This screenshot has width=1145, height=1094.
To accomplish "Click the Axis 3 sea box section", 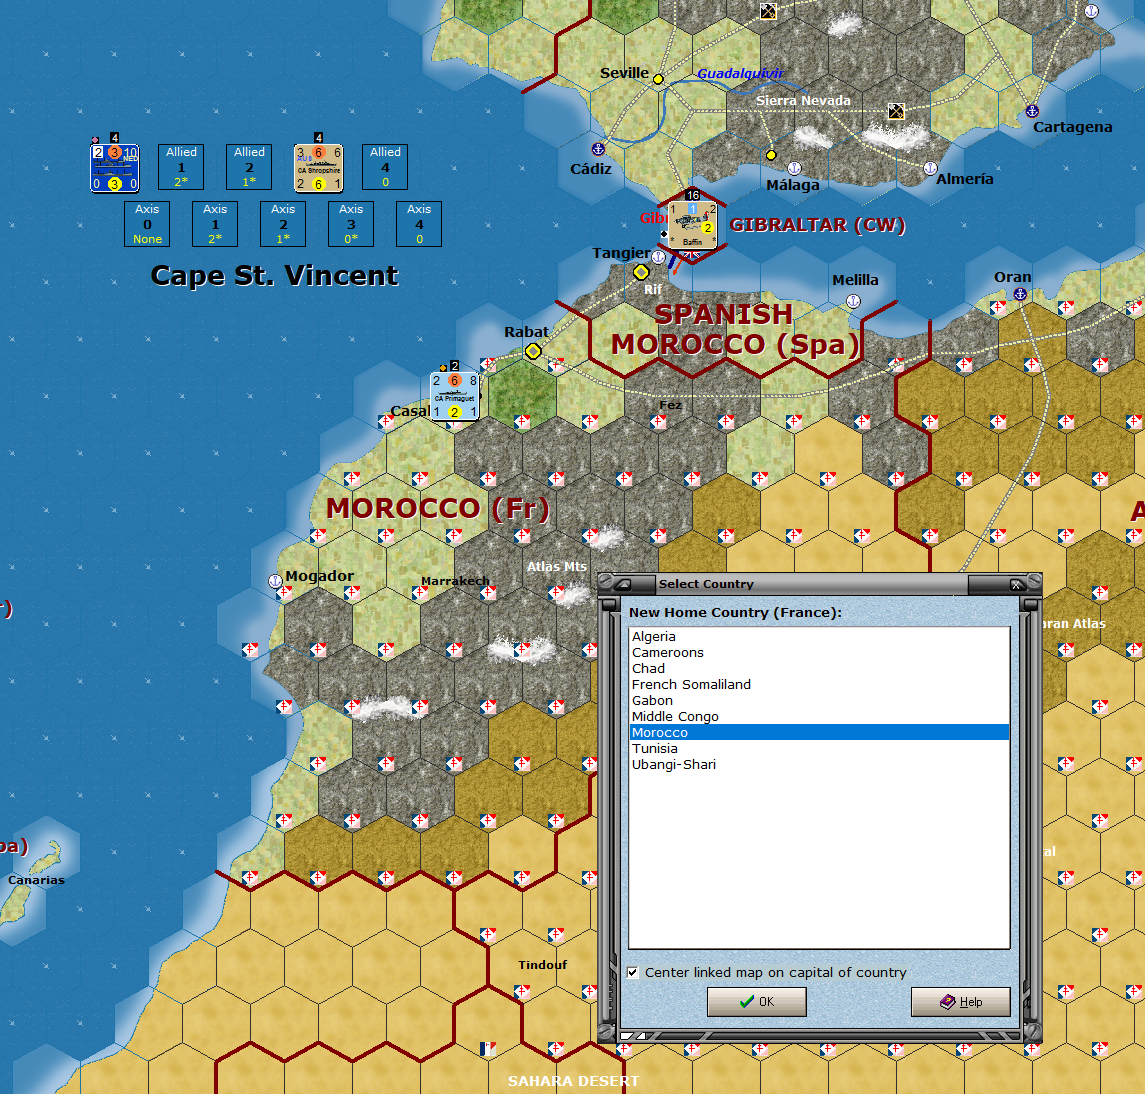I will point(351,224).
